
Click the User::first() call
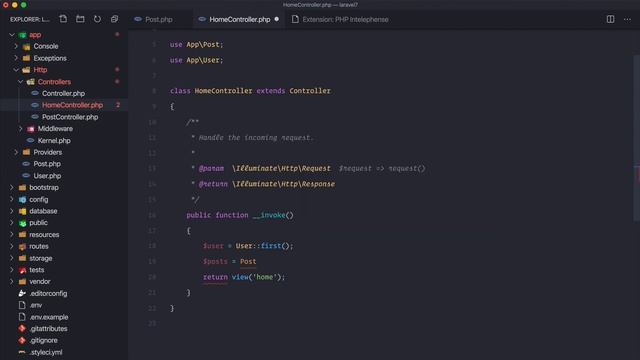(264, 246)
